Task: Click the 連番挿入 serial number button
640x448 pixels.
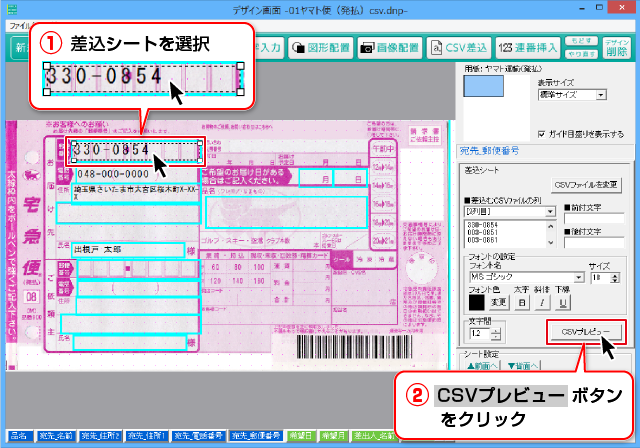Action: 528,48
